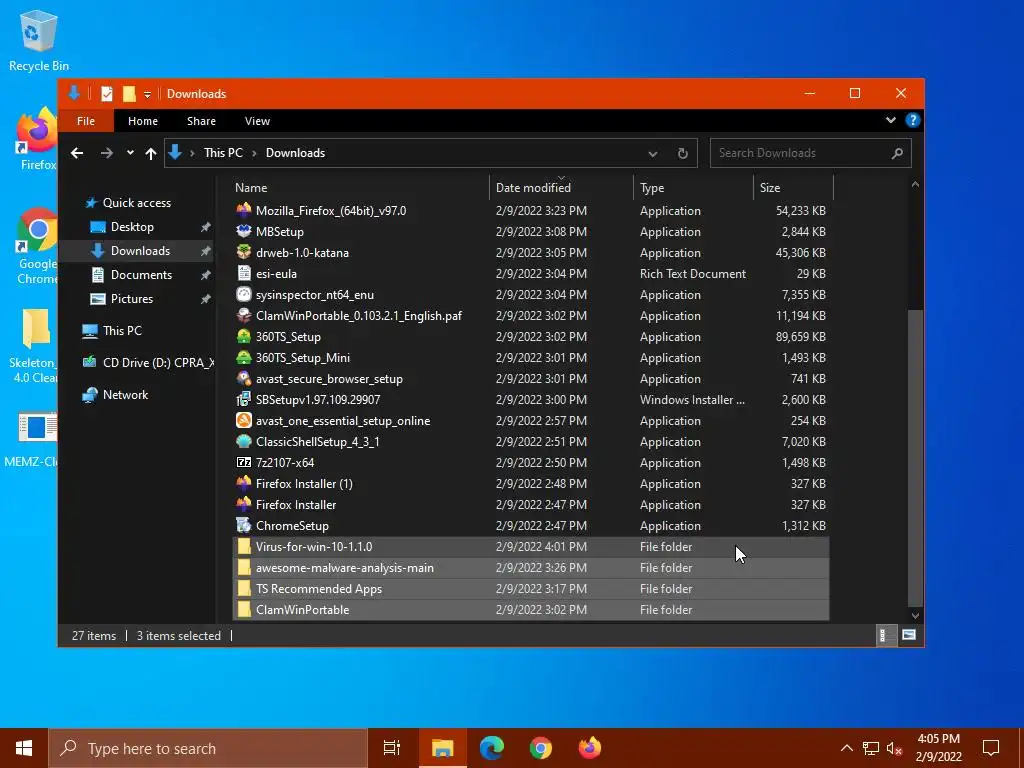This screenshot has width=1024, height=768.
Task: Click the taskbar search box
Action: coord(208,748)
